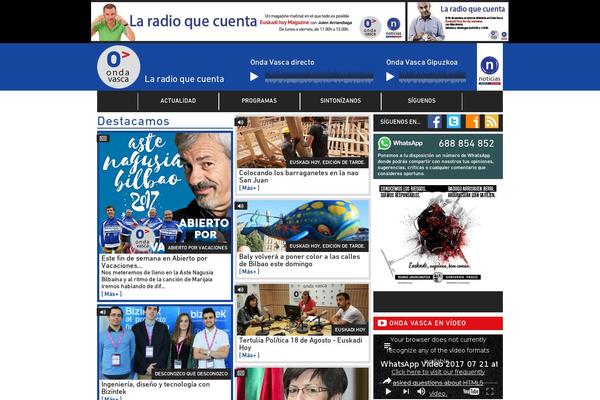Open 'Colocando los barraganetes' headline
This screenshot has width=600, height=400.
coord(298,176)
